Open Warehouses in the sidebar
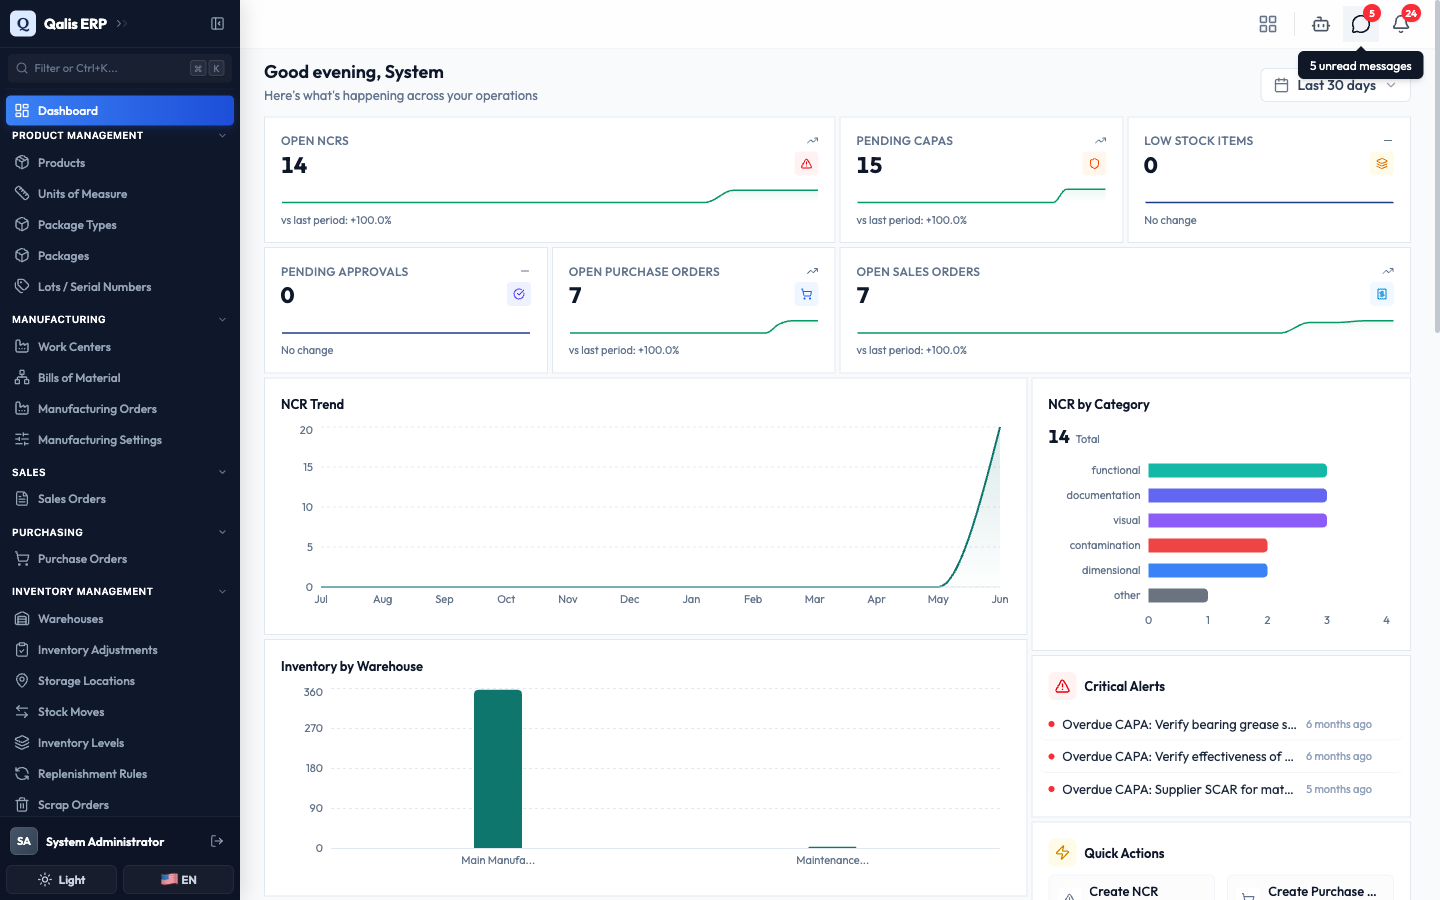Viewport: 1440px width, 900px height. [120, 619]
